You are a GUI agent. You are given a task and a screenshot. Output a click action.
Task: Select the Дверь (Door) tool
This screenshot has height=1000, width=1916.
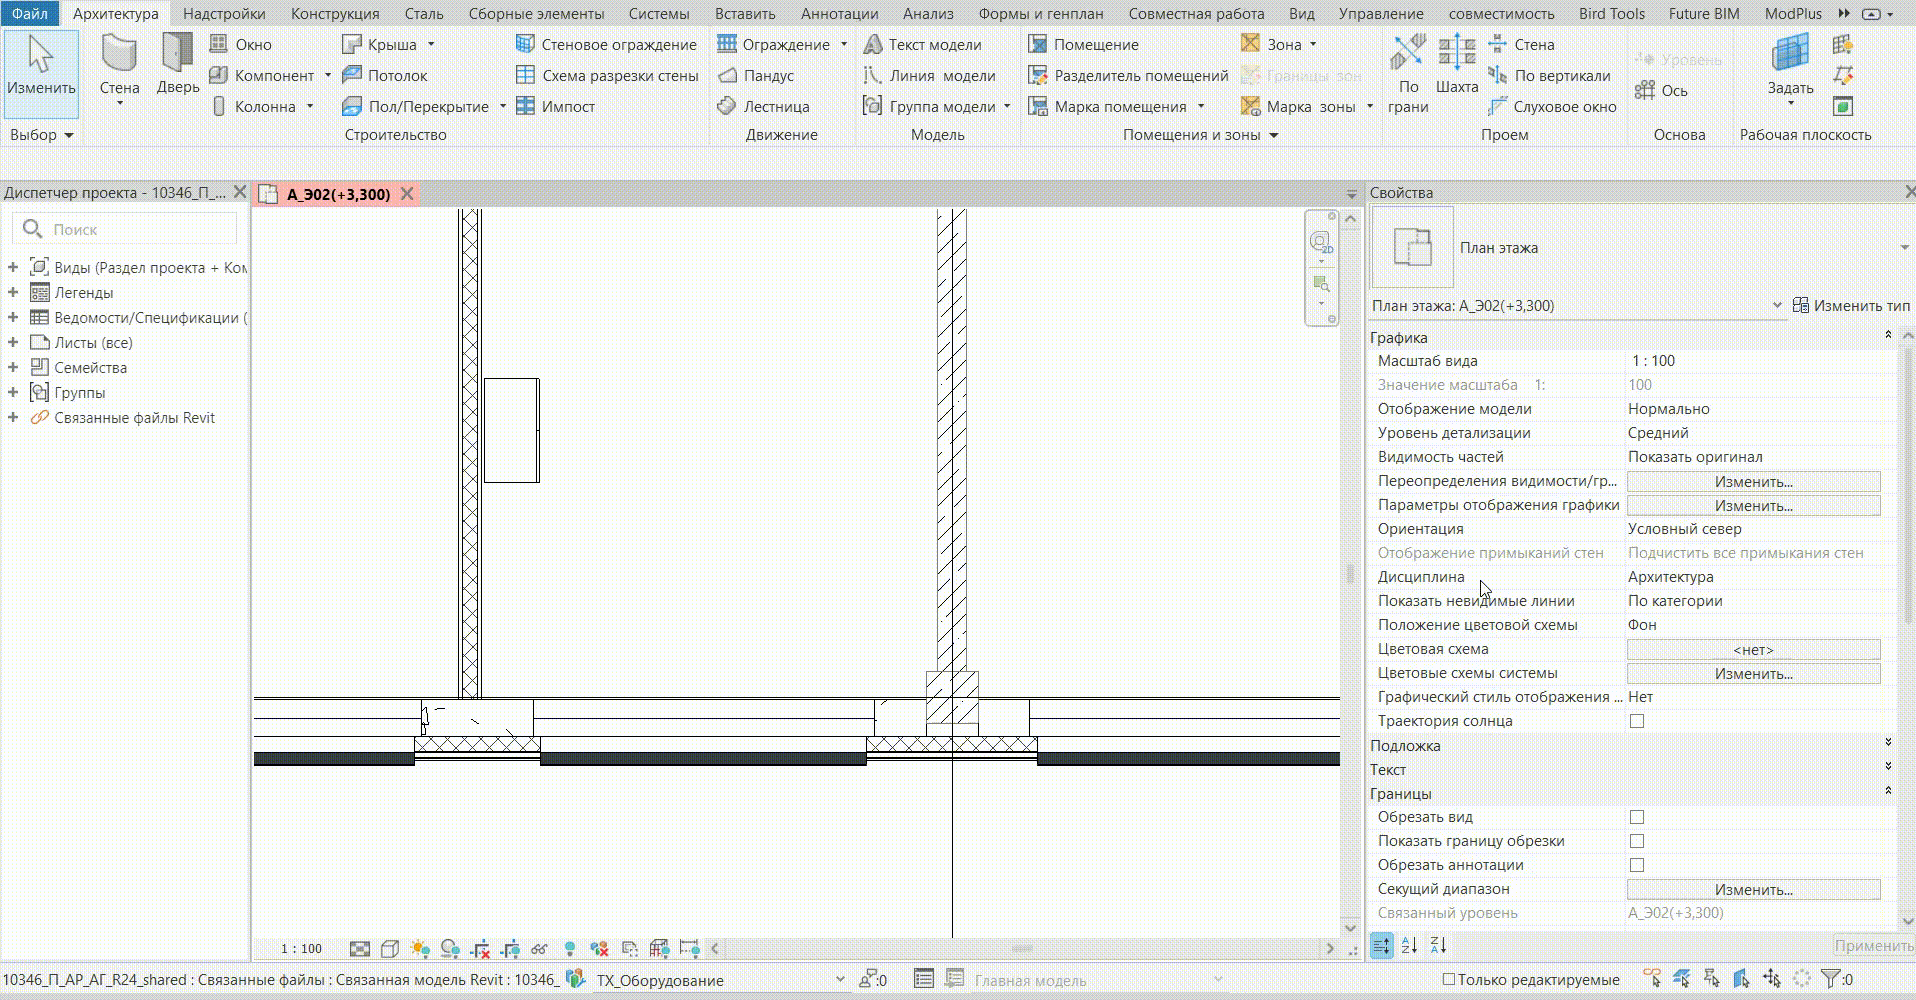coord(177,66)
